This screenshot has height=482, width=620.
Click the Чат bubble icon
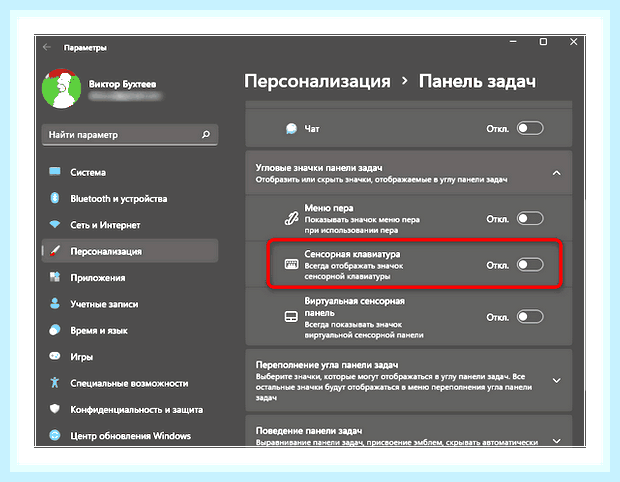[291, 129]
